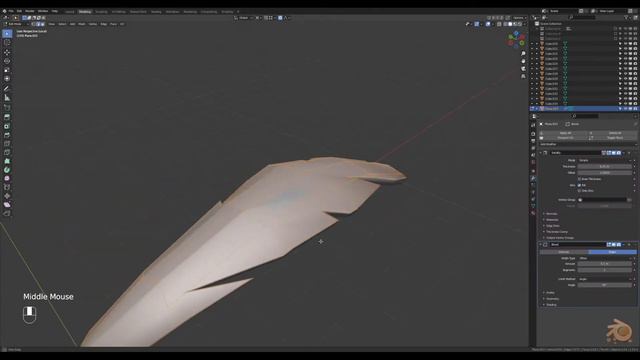
Task: Select the Rotate tool
Action: (7, 61)
